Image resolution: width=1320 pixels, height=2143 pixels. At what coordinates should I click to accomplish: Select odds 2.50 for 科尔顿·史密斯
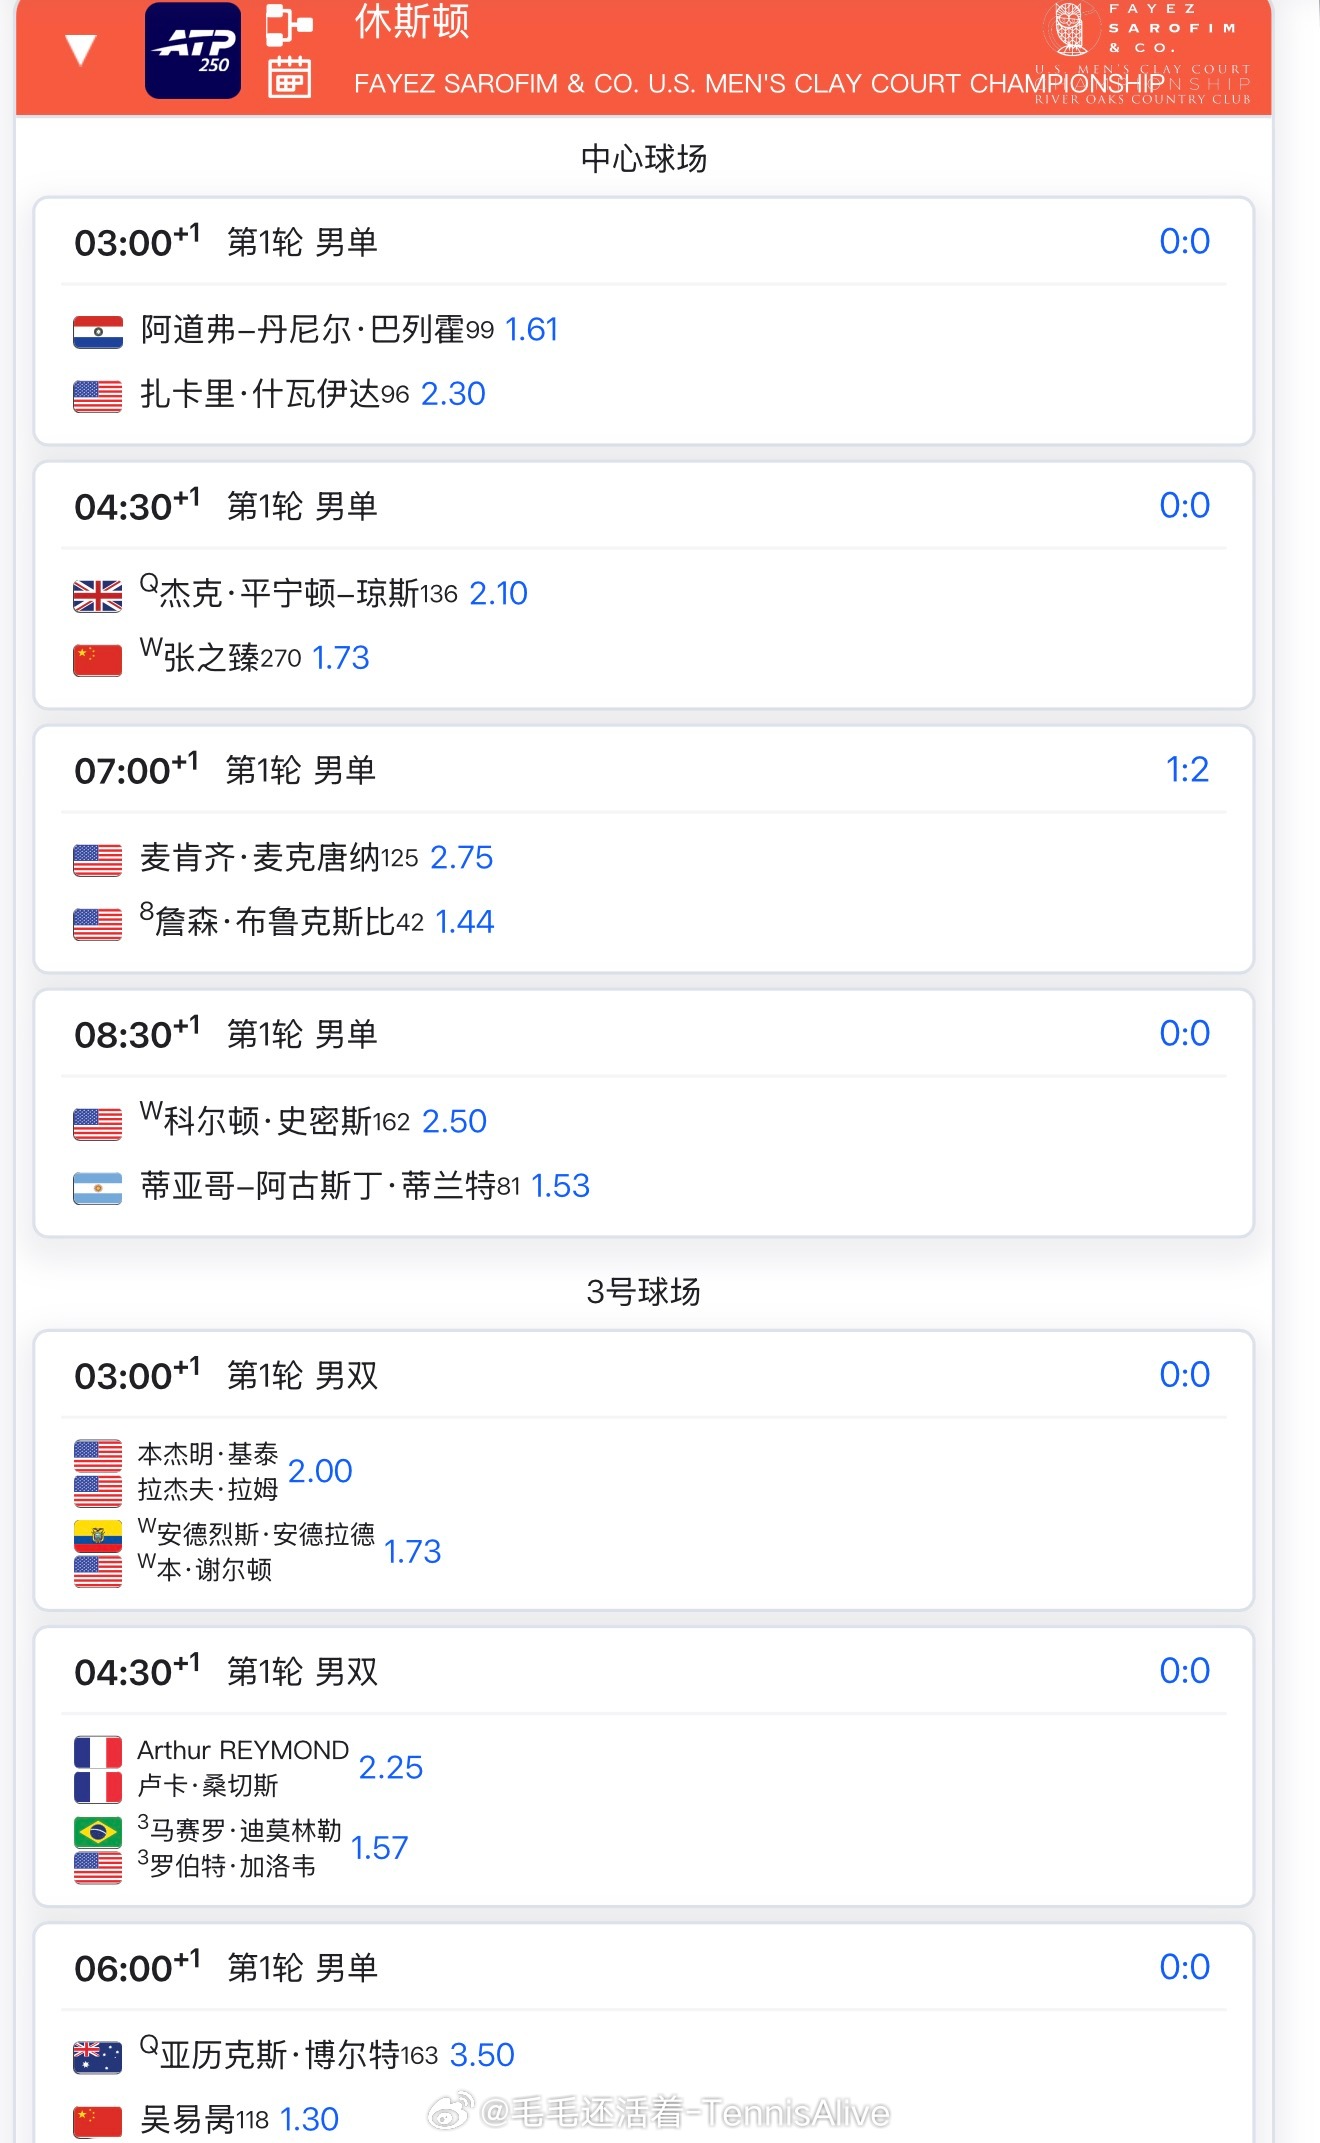[454, 1121]
